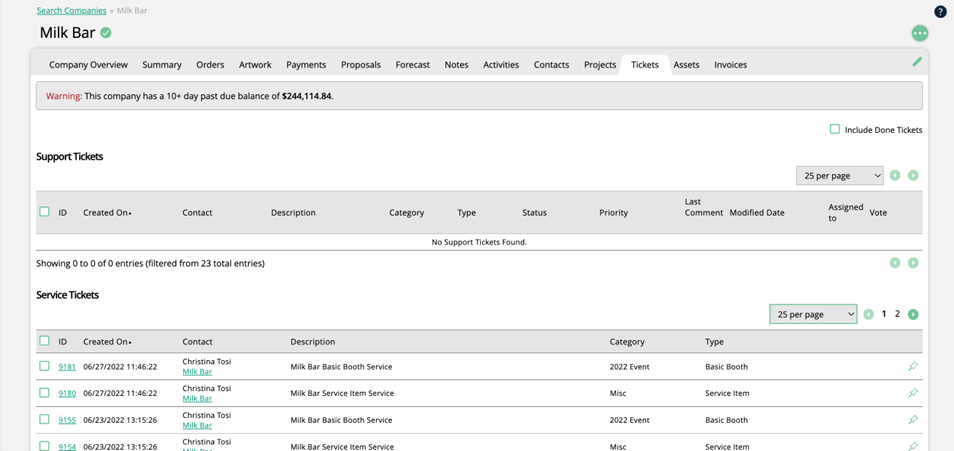The image size is (954, 451).
Task: Click next arrow below Support Tickets table
Action: coord(913,263)
